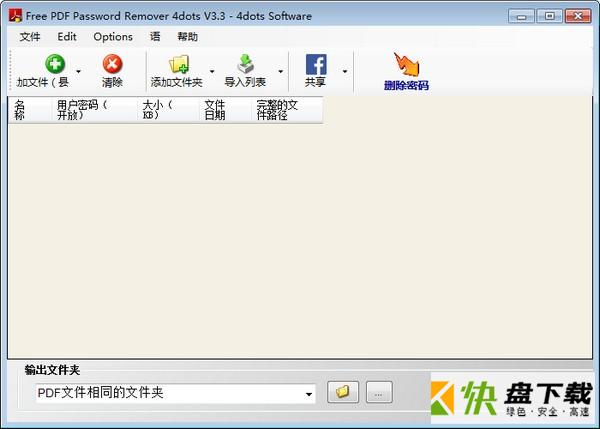Click the red Clear (清除) icon
The height and width of the screenshot is (429, 600).
coord(112,64)
